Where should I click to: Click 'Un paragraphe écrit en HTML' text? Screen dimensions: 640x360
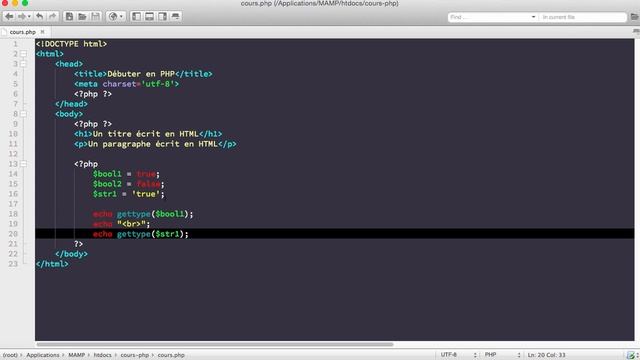[153, 144]
